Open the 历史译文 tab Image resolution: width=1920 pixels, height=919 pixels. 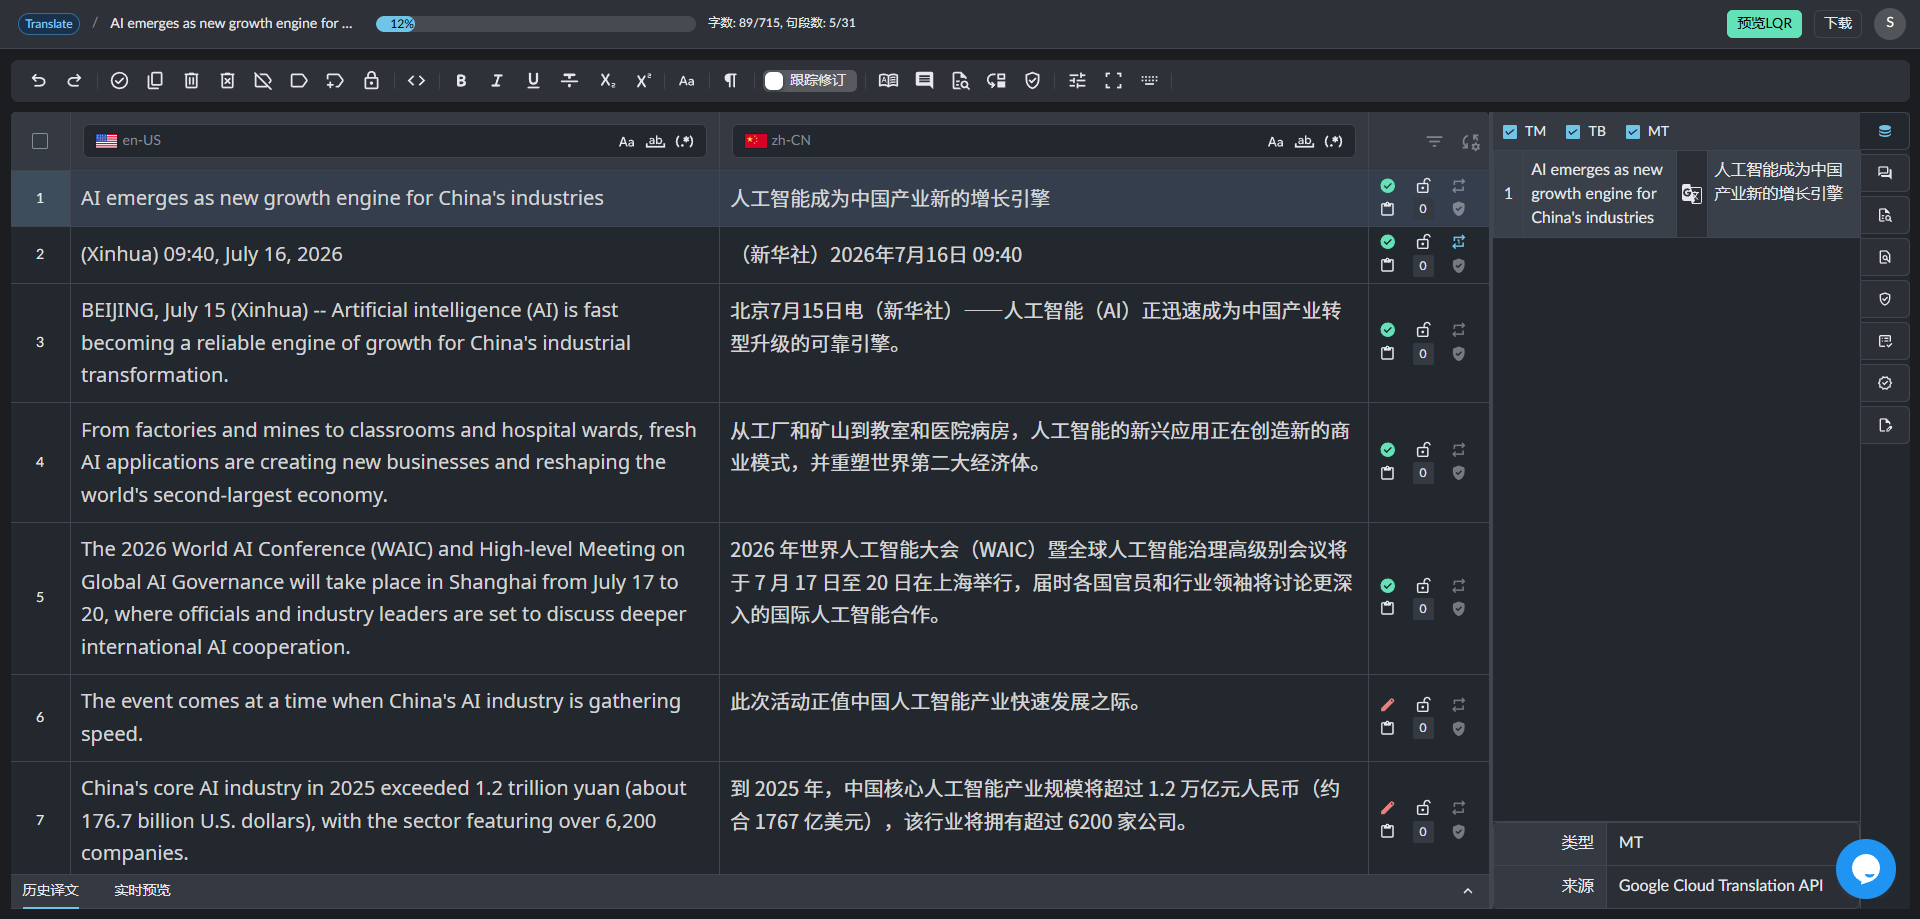pyautogui.click(x=51, y=890)
